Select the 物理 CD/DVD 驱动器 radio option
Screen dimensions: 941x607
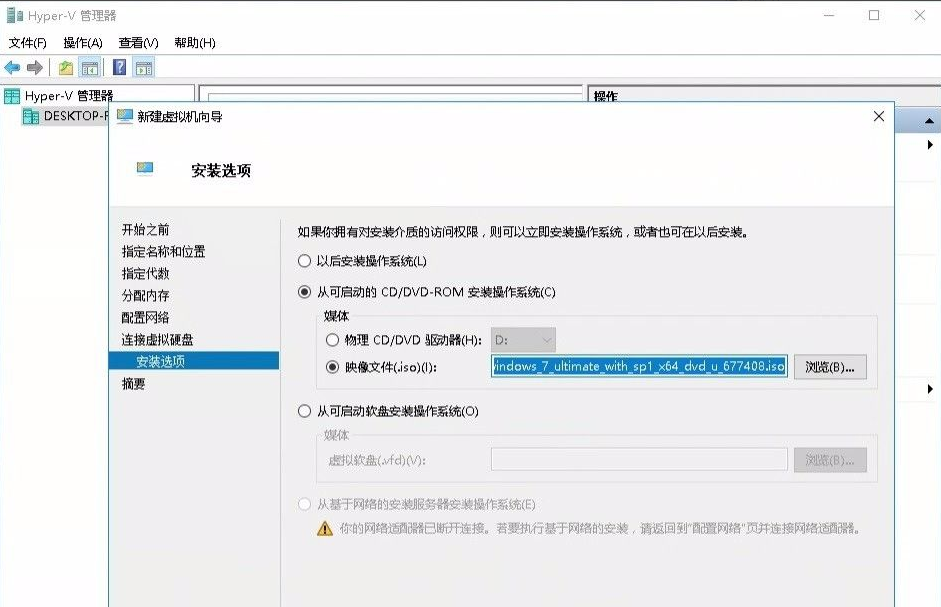(x=332, y=340)
